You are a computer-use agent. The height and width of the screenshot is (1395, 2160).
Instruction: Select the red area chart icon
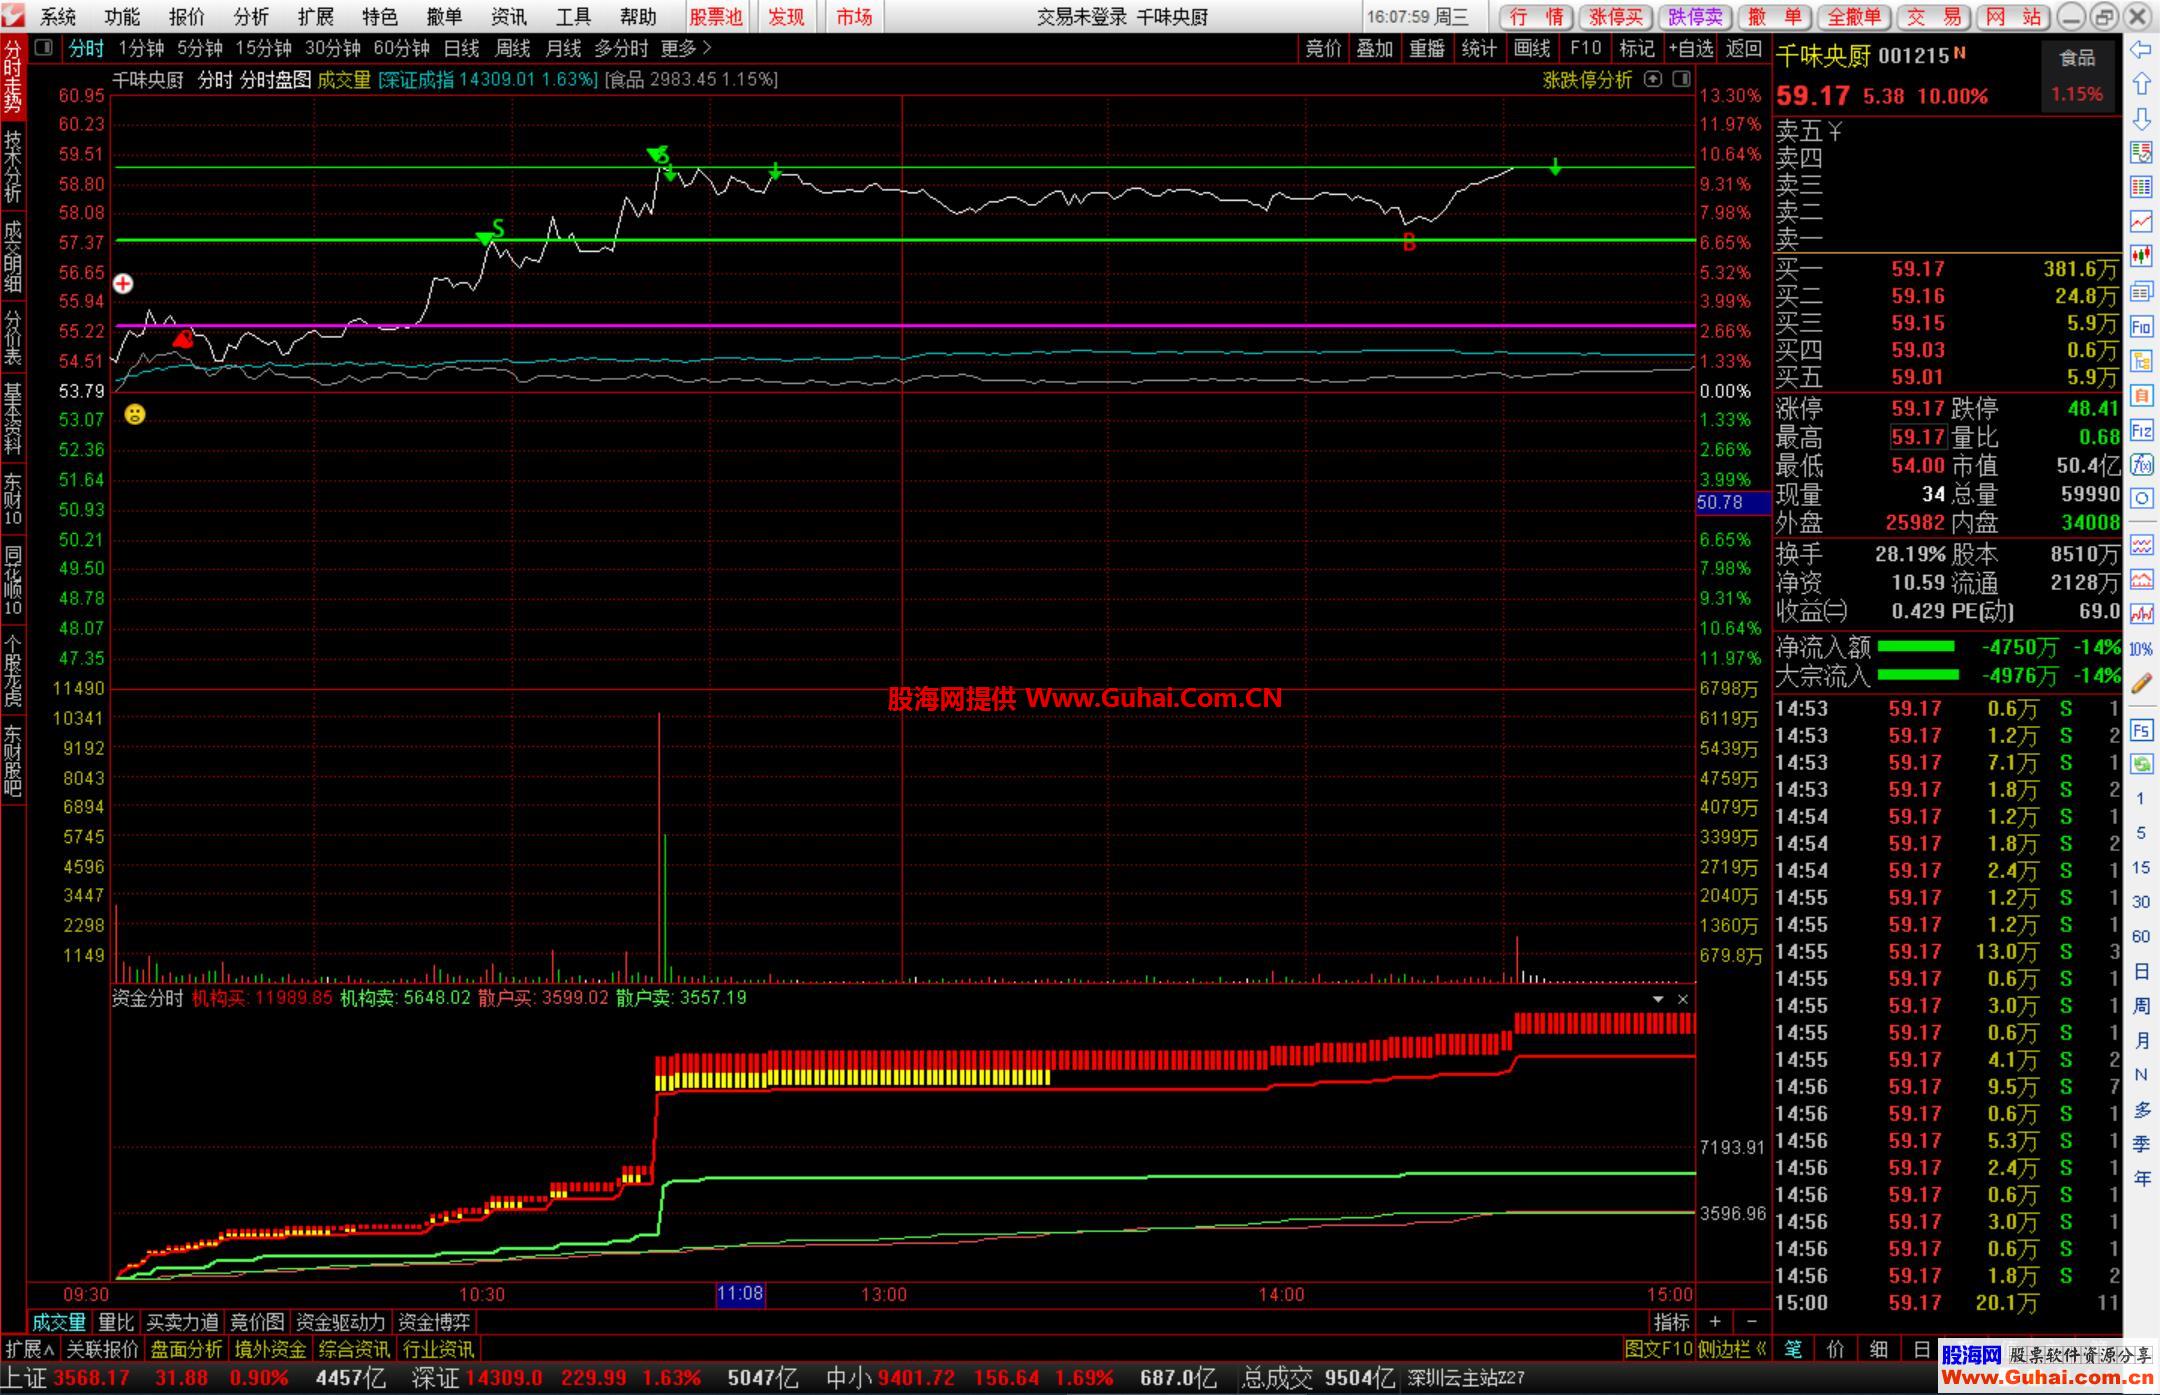click(2141, 579)
